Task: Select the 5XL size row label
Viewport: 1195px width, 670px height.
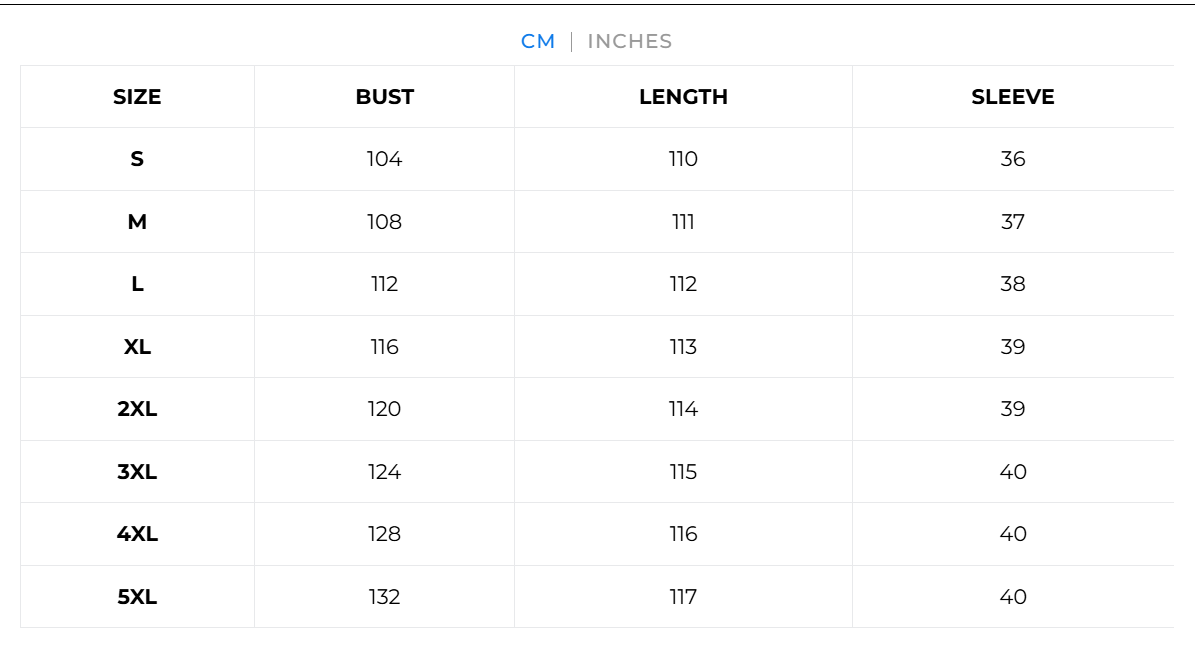Action: [137, 597]
